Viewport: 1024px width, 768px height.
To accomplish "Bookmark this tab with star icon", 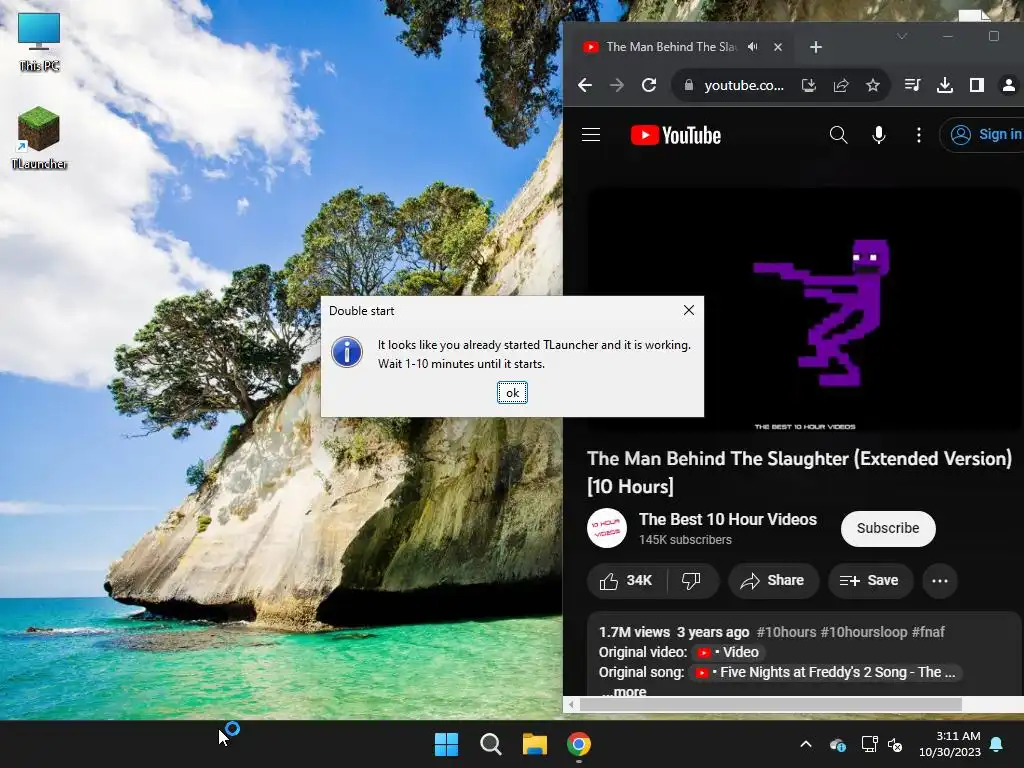I will pyautogui.click(x=872, y=85).
